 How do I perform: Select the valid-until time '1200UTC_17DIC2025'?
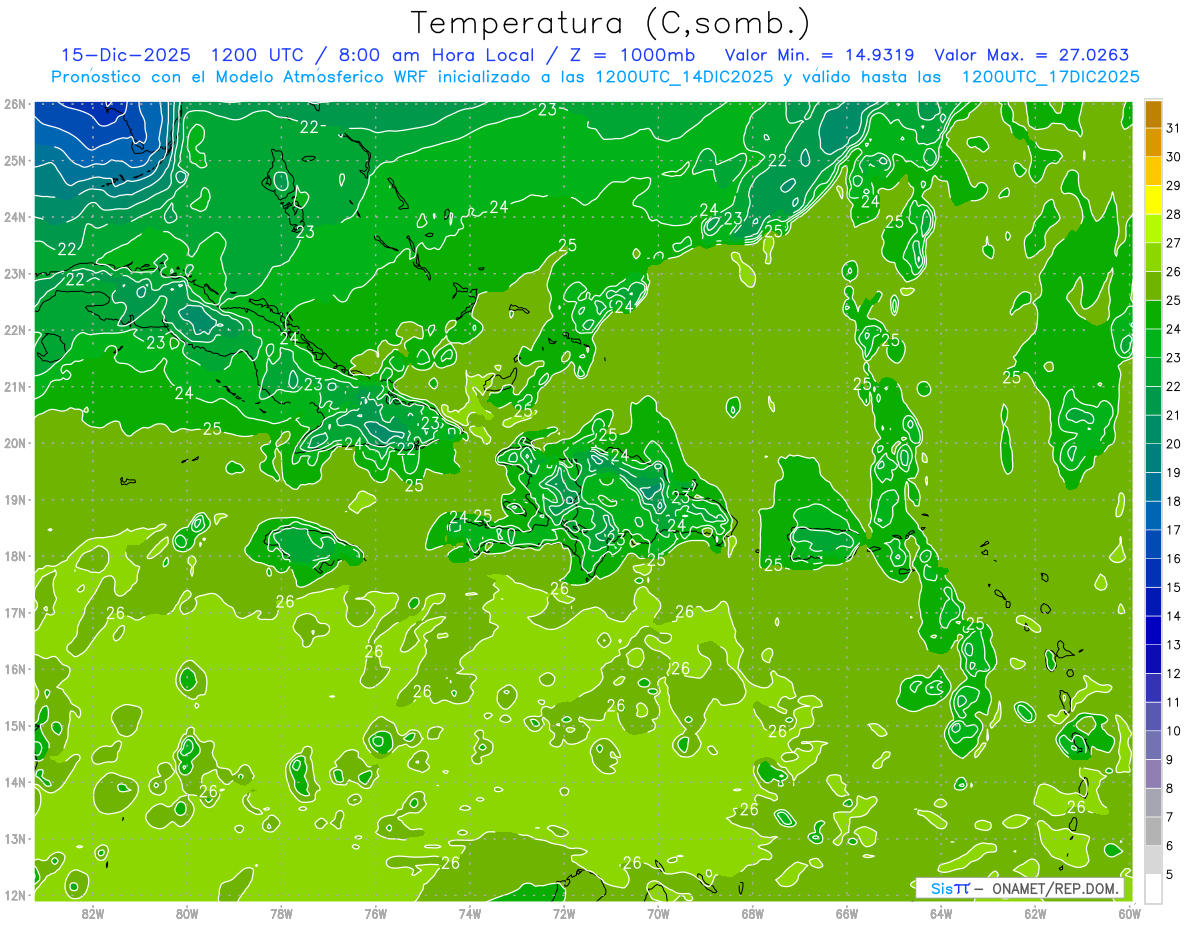pos(1050,77)
